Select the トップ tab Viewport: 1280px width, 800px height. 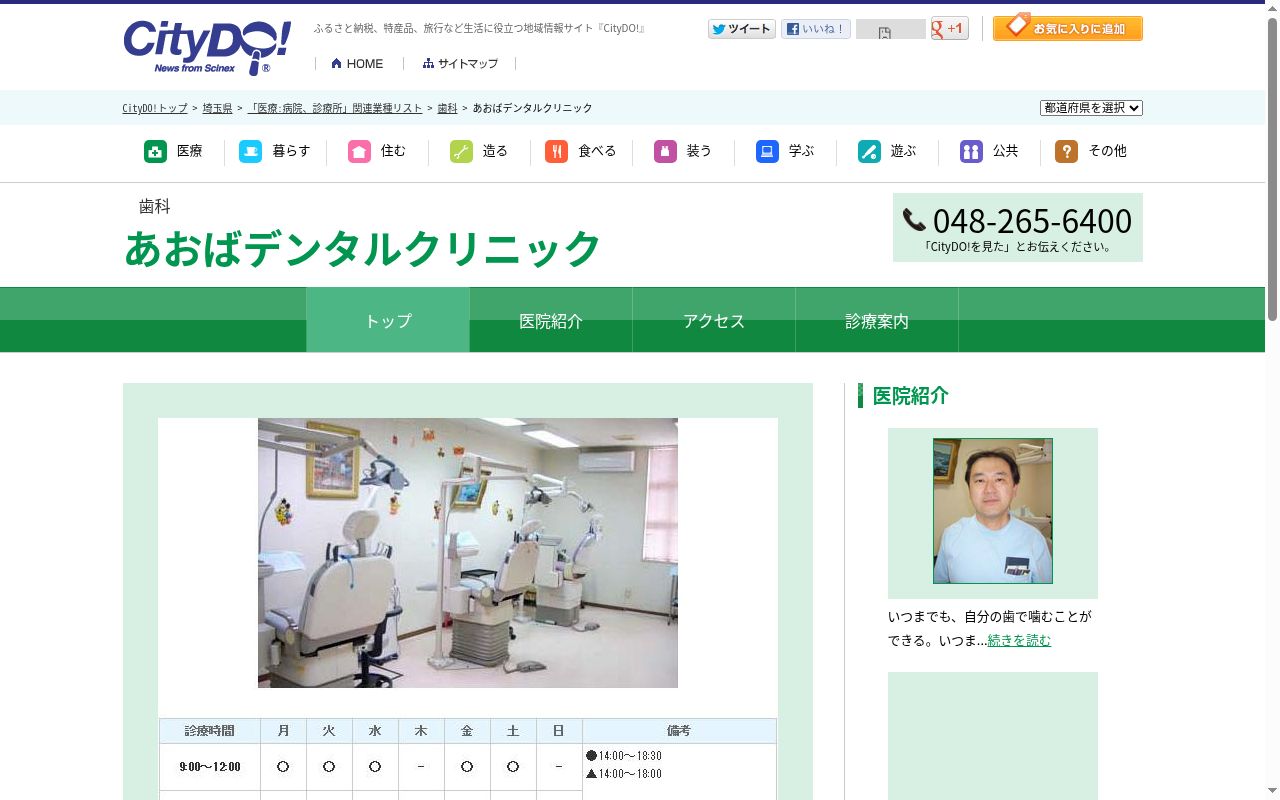pyautogui.click(x=388, y=320)
